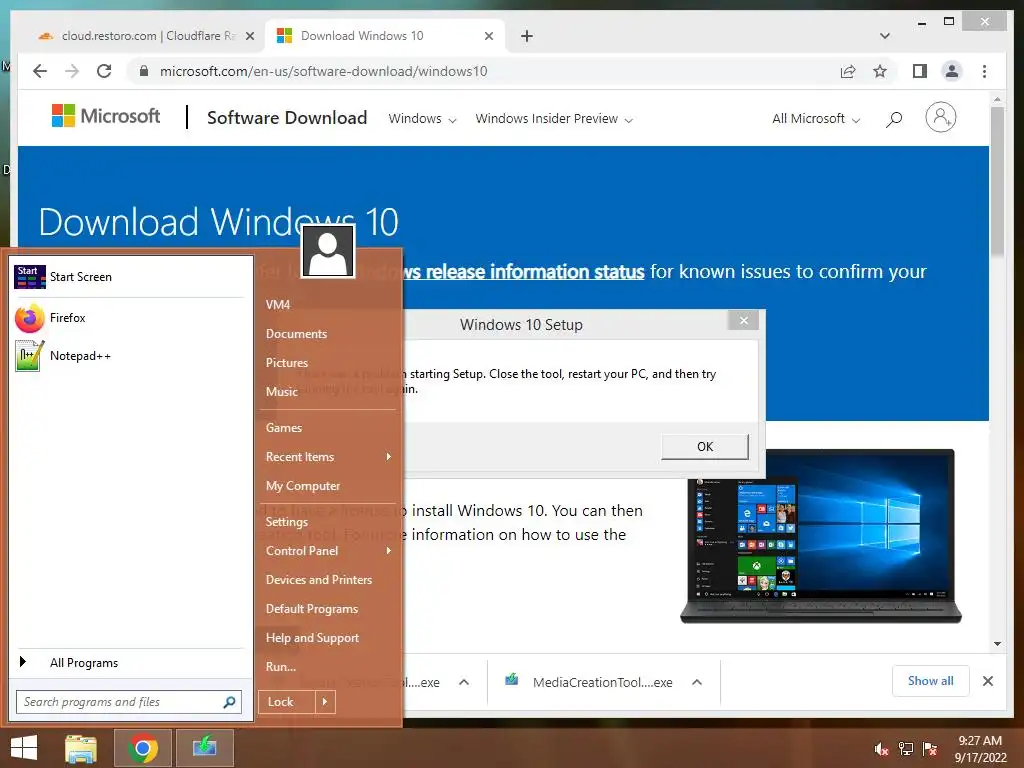Open File Explorer from taskbar
The height and width of the screenshot is (768, 1024).
[x=81, y=748]
